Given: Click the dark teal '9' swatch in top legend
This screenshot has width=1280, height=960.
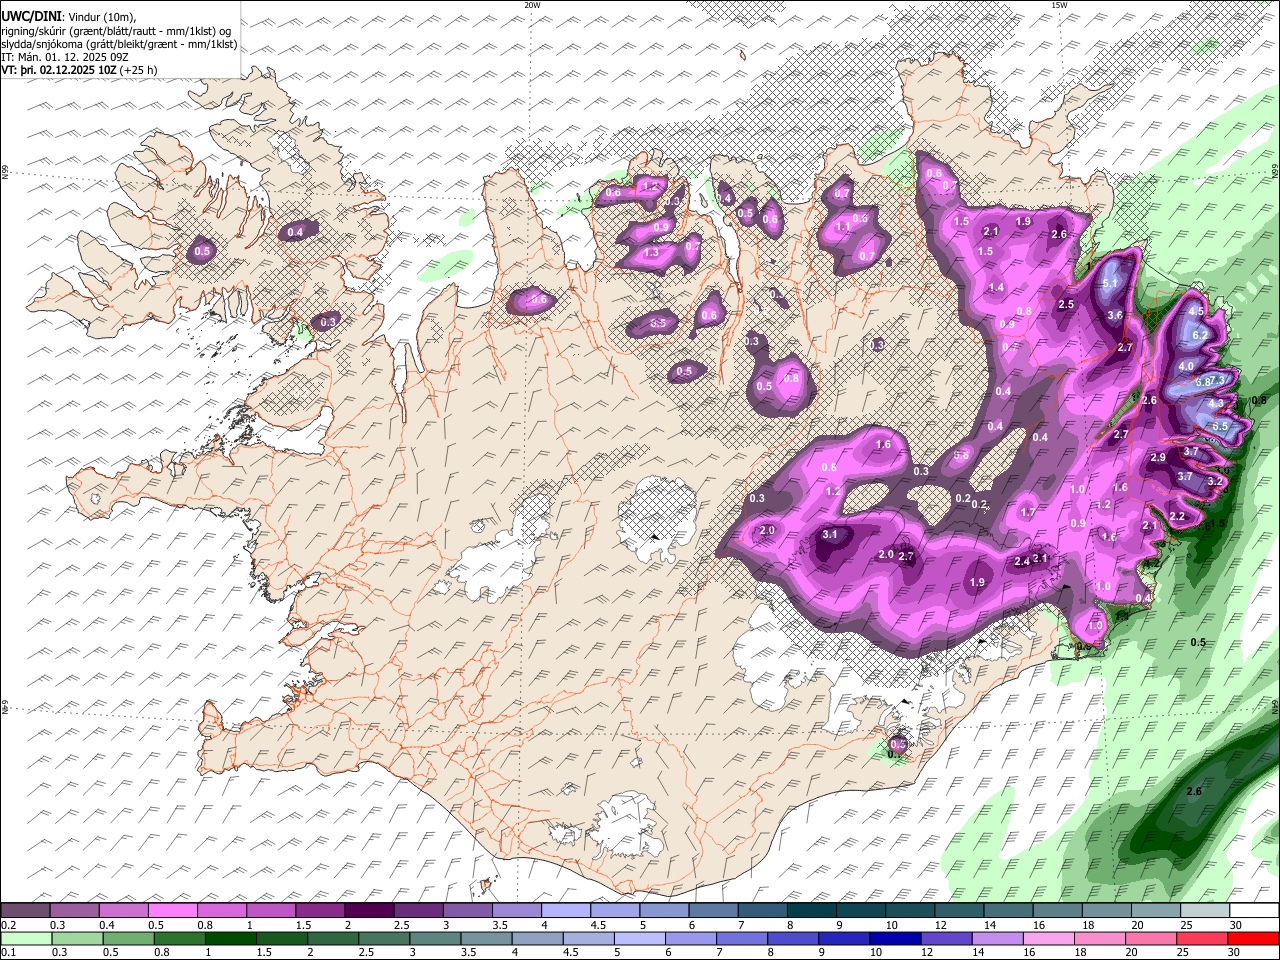Looking at the screenshot, I should pyautogui.click(x=859, y=911).
